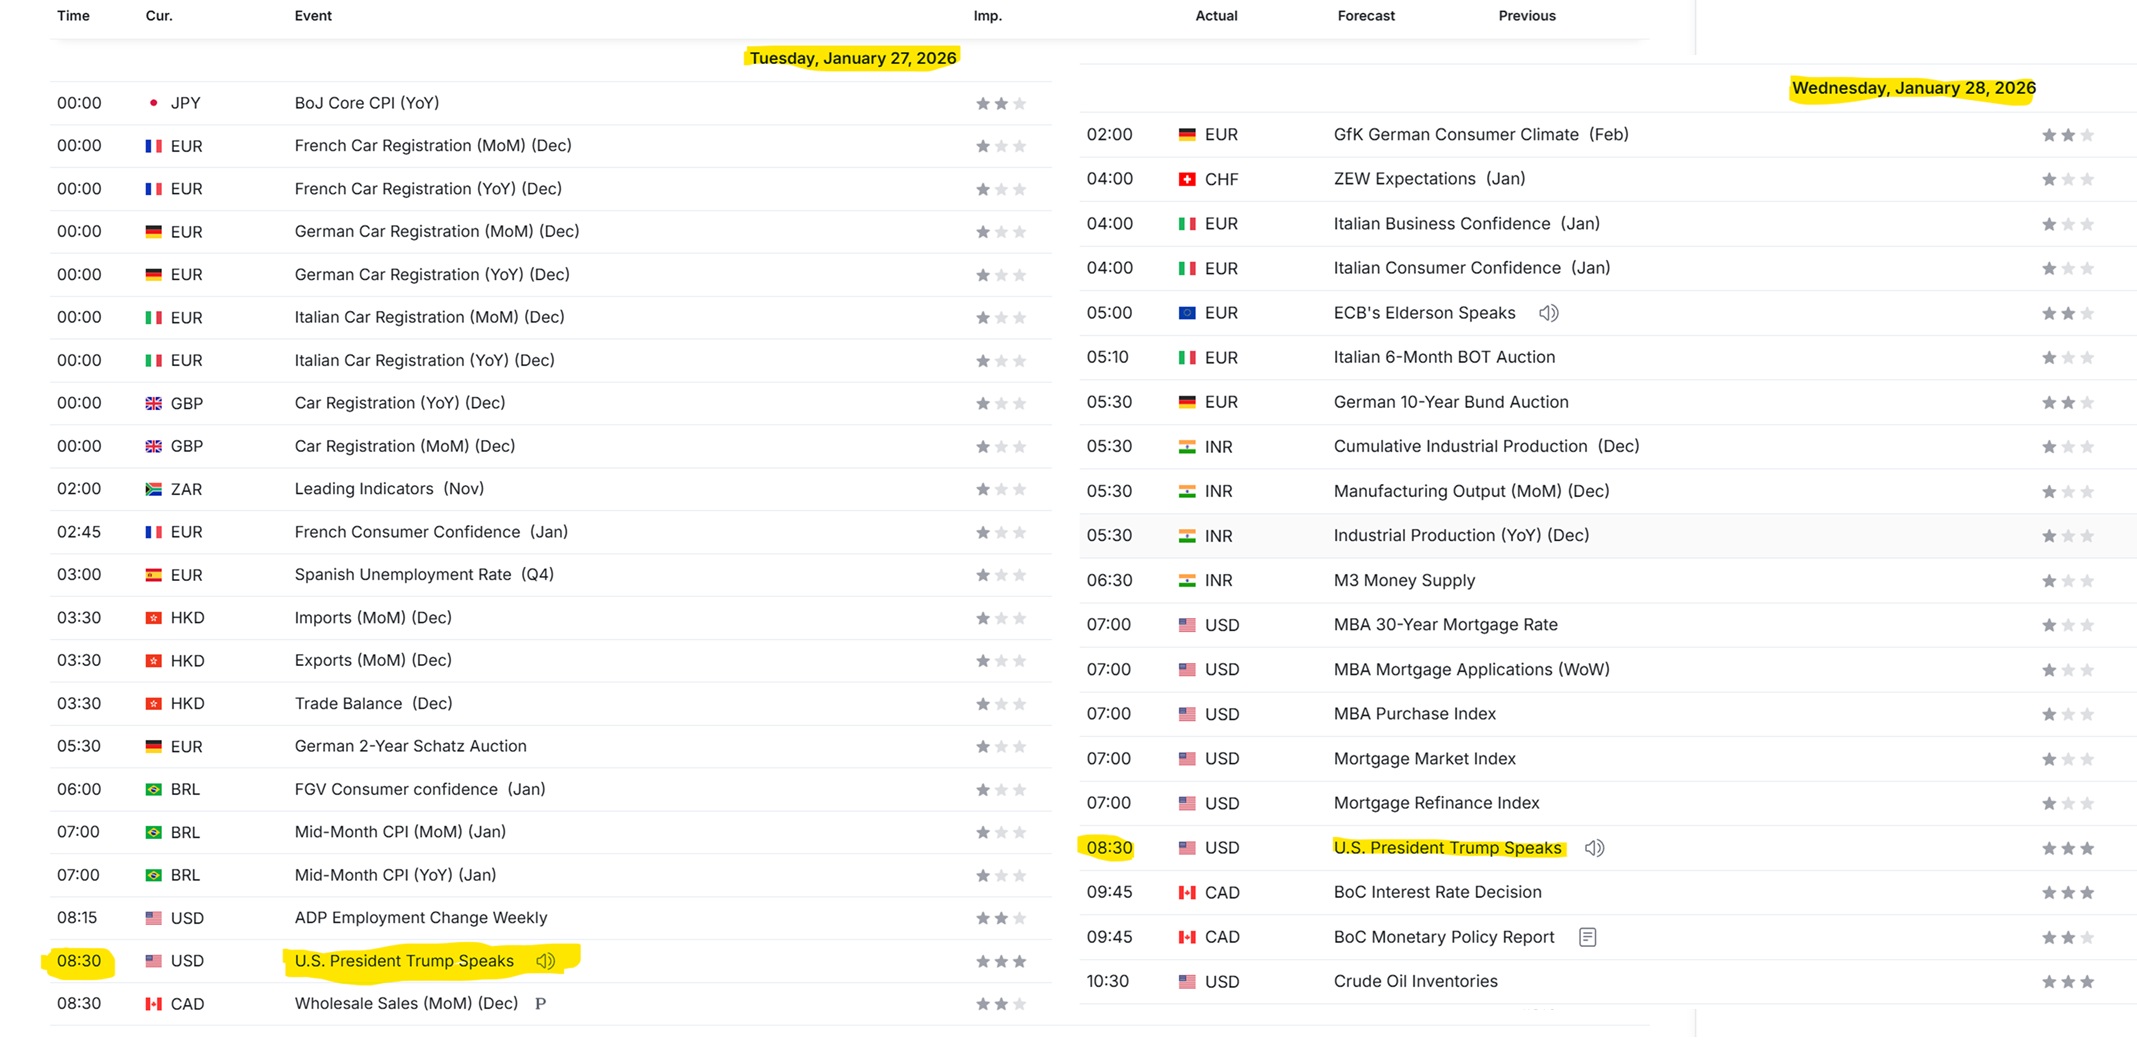Click the speaker icon next to Tuesday's Trump Speaks

545,961
